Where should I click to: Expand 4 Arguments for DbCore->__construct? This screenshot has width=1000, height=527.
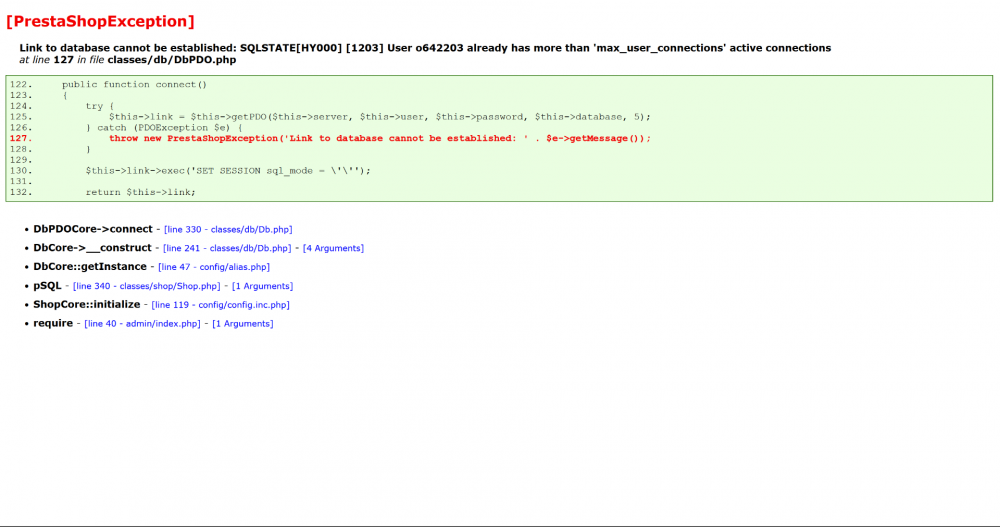click(333, 248)
